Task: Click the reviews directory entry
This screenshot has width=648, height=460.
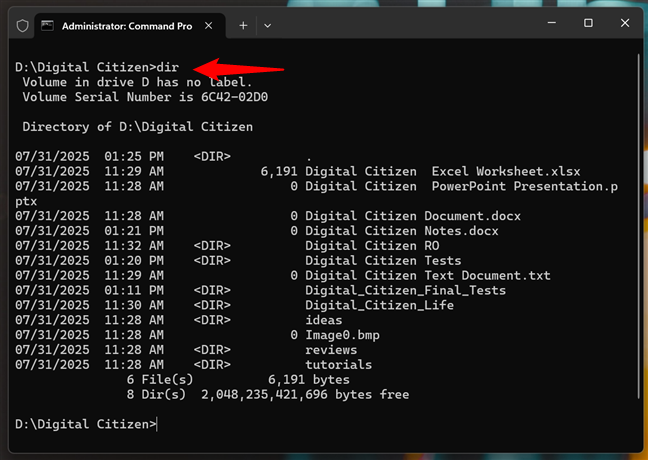Action: click(x=331, y=350)
